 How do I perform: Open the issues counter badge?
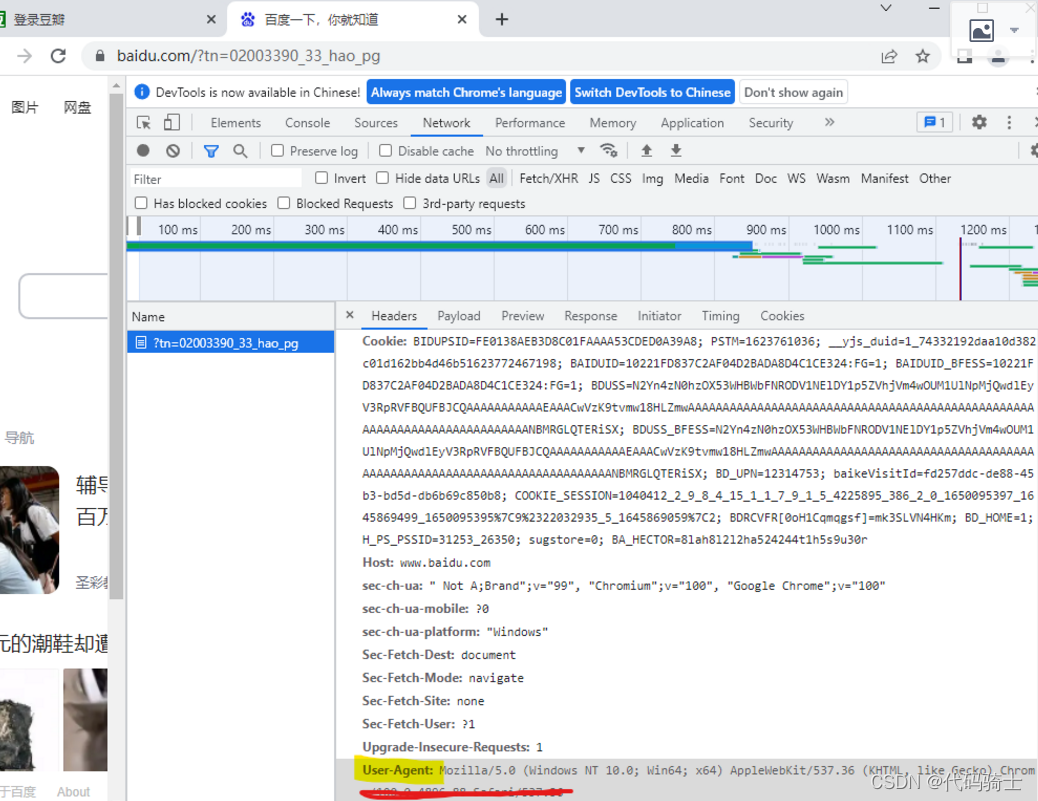pyautogui.click(x=934, y=122)
